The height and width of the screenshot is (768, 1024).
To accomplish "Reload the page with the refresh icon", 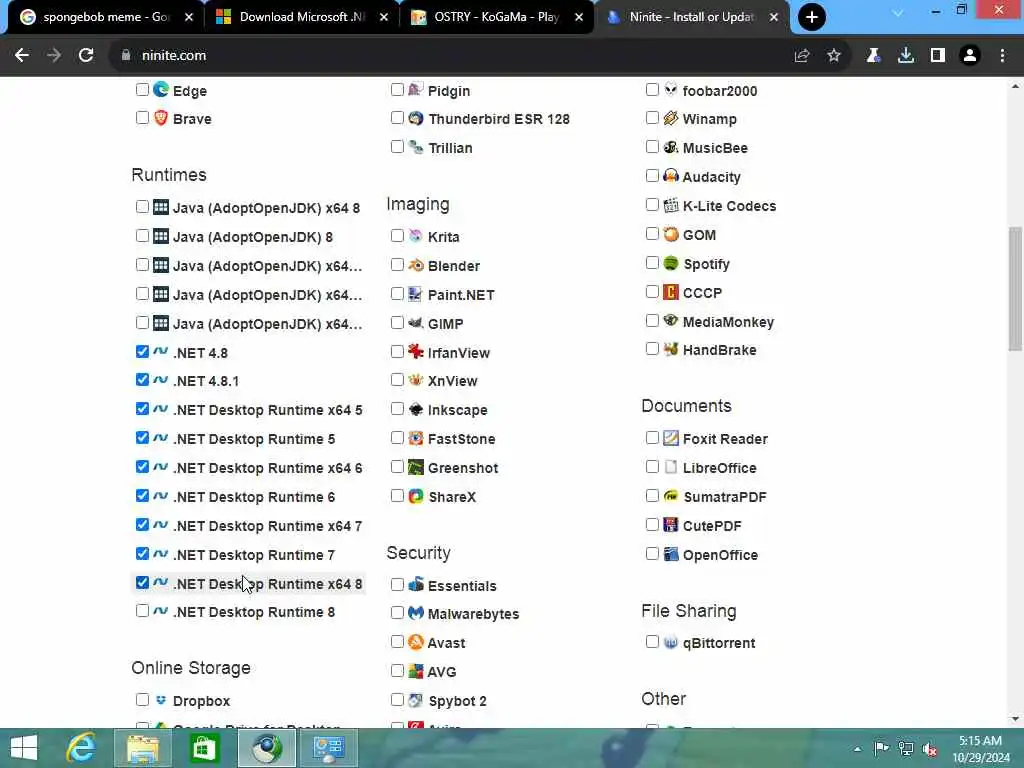I will pos(86,56).
